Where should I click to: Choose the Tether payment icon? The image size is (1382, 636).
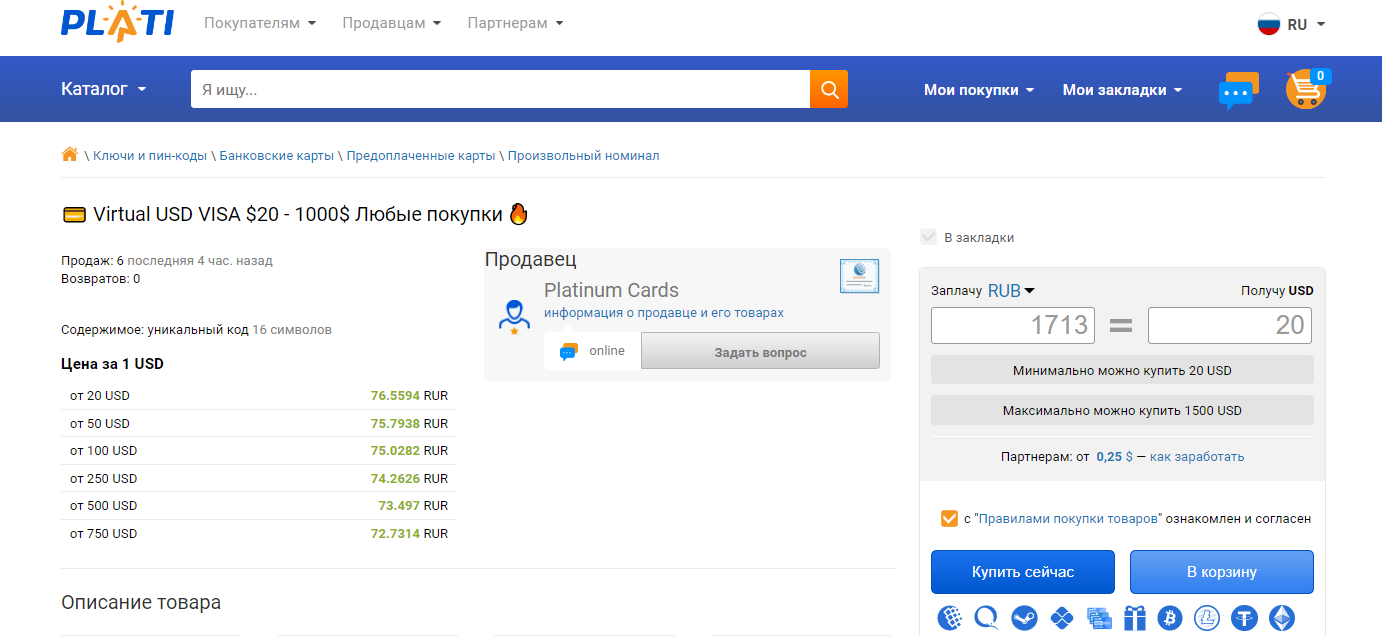click(1244, 618)
